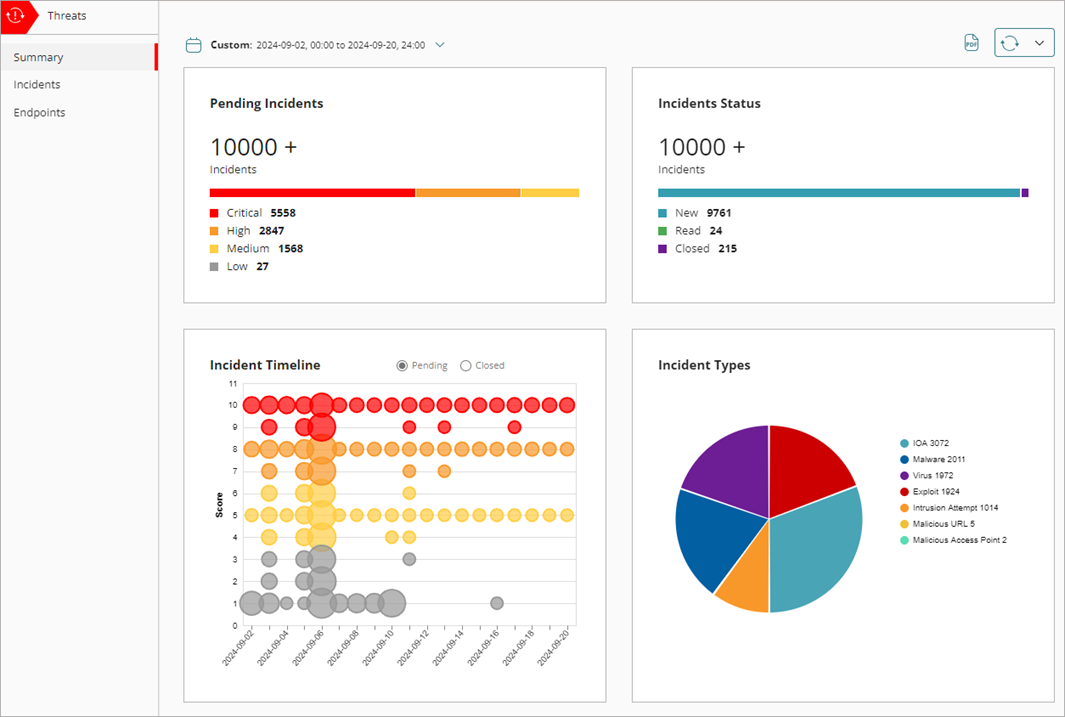Click the PDF export icon
Viewport: 1065px width, 717px height.
coord(971,43)
